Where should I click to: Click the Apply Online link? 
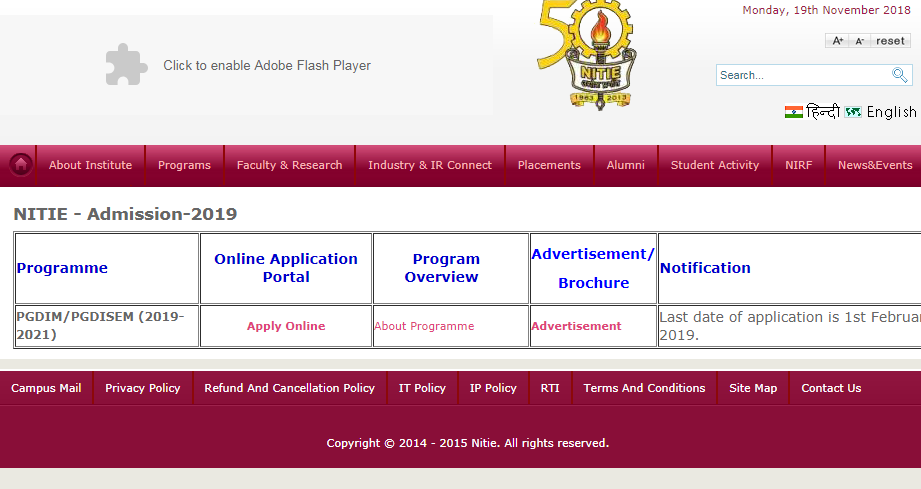click(x=286, y=326)
